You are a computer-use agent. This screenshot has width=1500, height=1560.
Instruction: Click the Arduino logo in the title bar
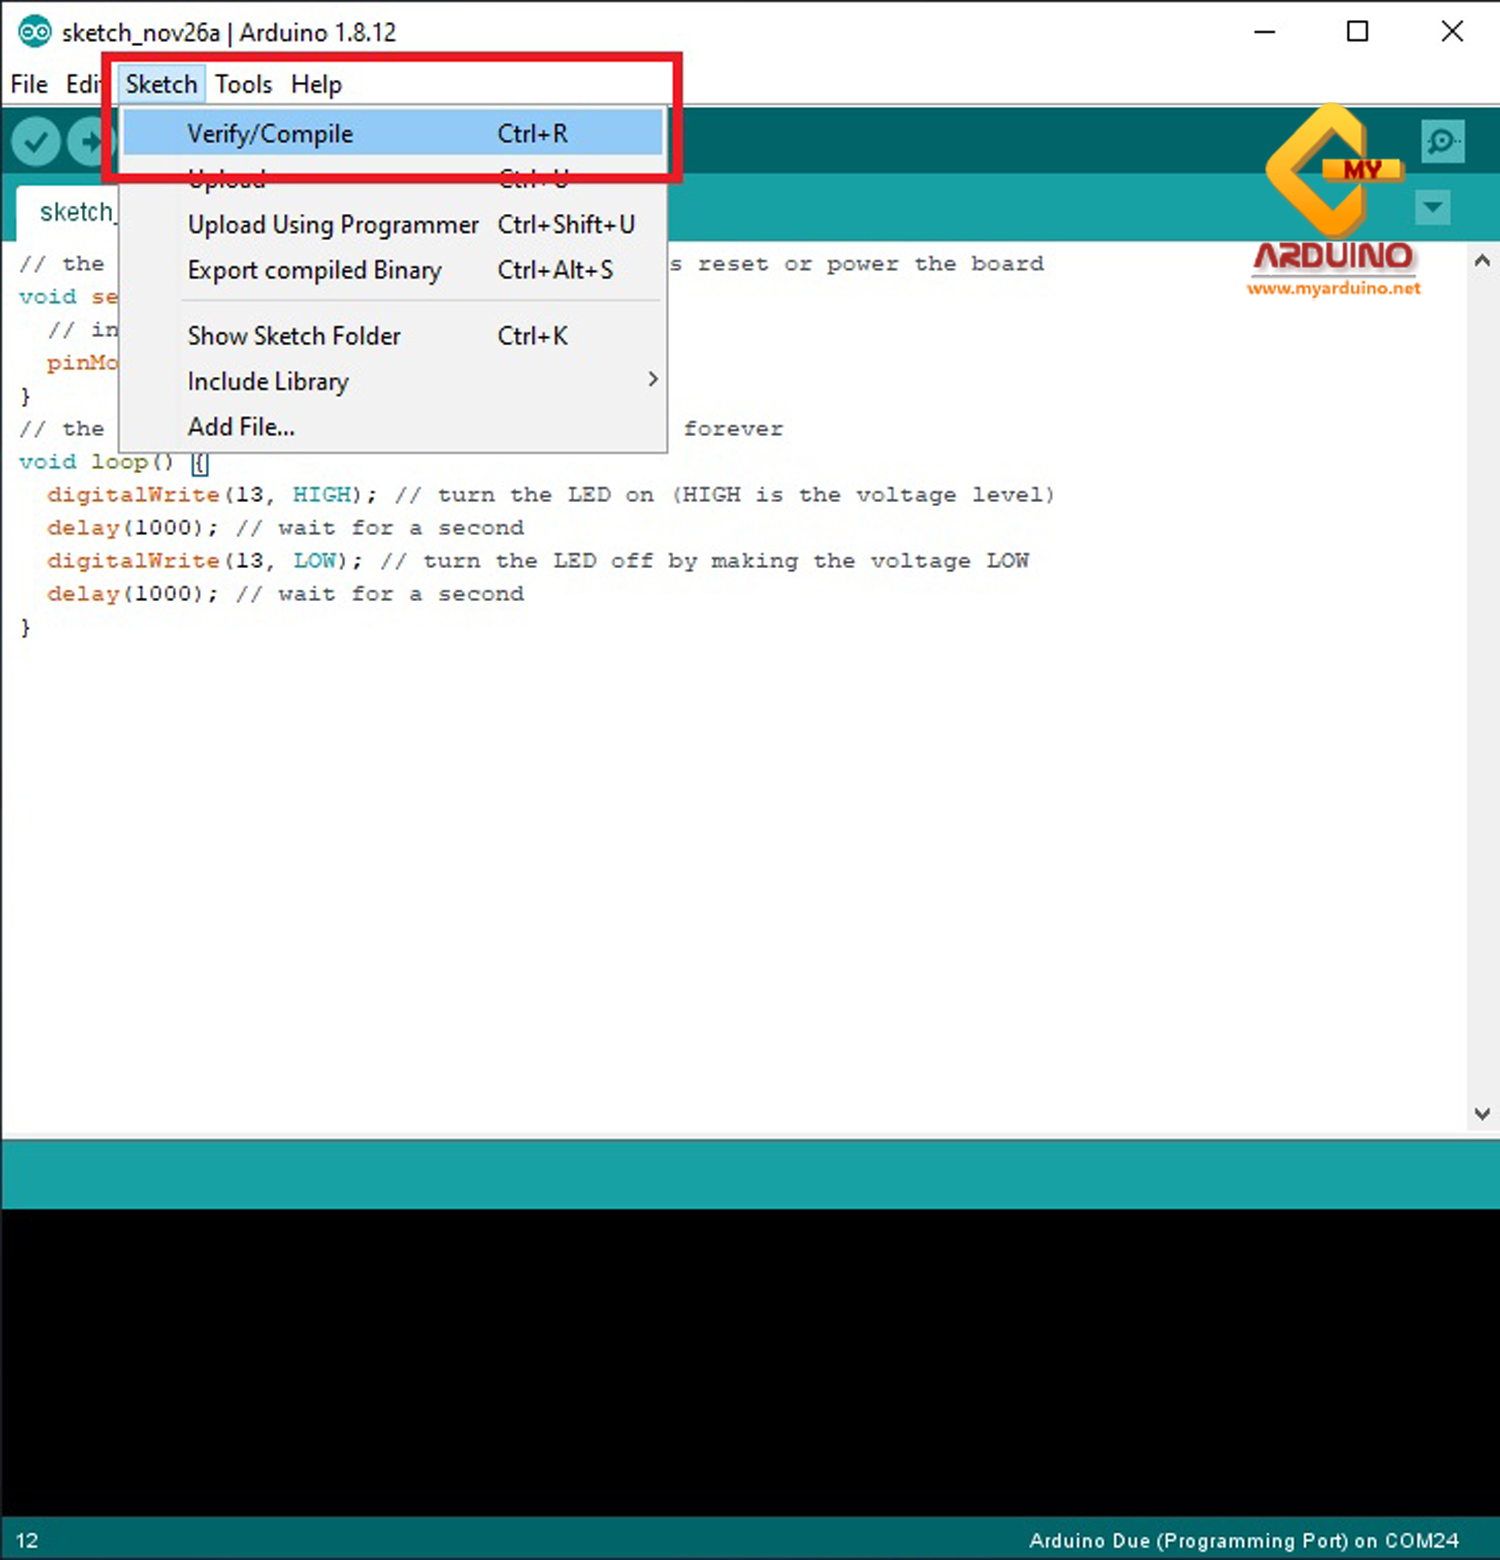(x=35, y=31)
